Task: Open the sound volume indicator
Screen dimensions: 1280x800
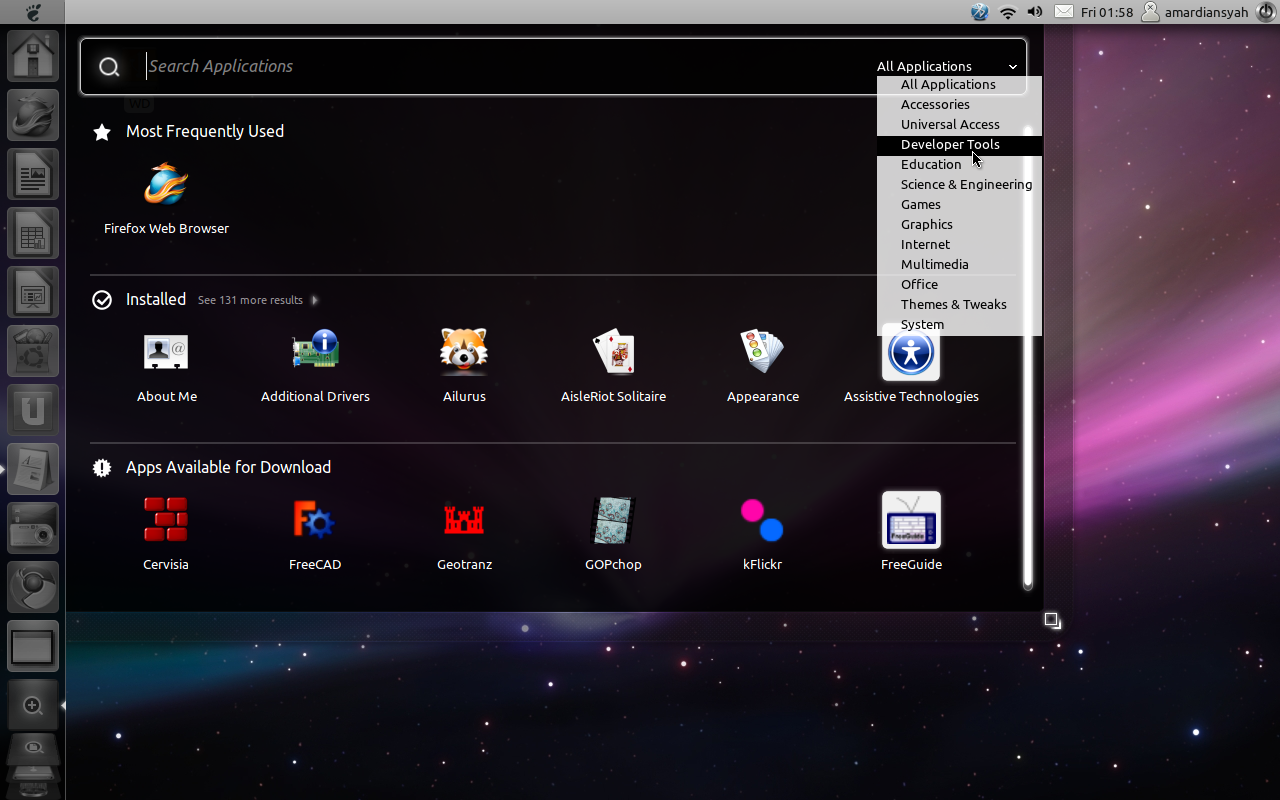Action: click(x=1035, y=12)
